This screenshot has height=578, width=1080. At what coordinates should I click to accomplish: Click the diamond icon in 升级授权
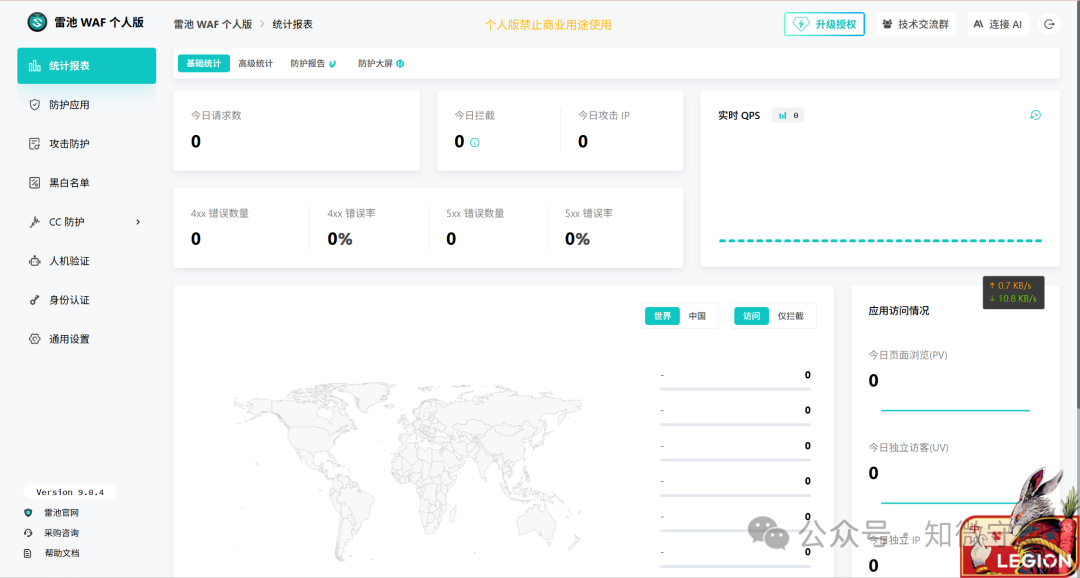pyautogui.click(x=802, y=24)
